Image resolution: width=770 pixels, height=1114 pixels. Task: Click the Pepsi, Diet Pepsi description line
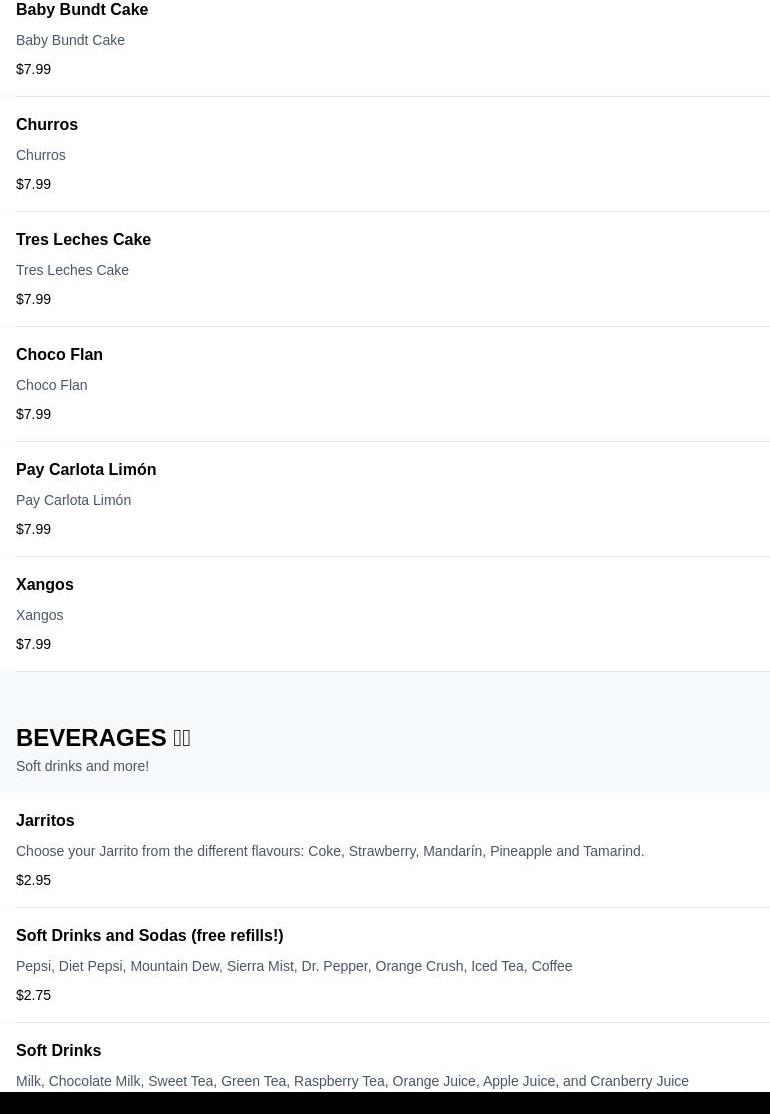294,966
